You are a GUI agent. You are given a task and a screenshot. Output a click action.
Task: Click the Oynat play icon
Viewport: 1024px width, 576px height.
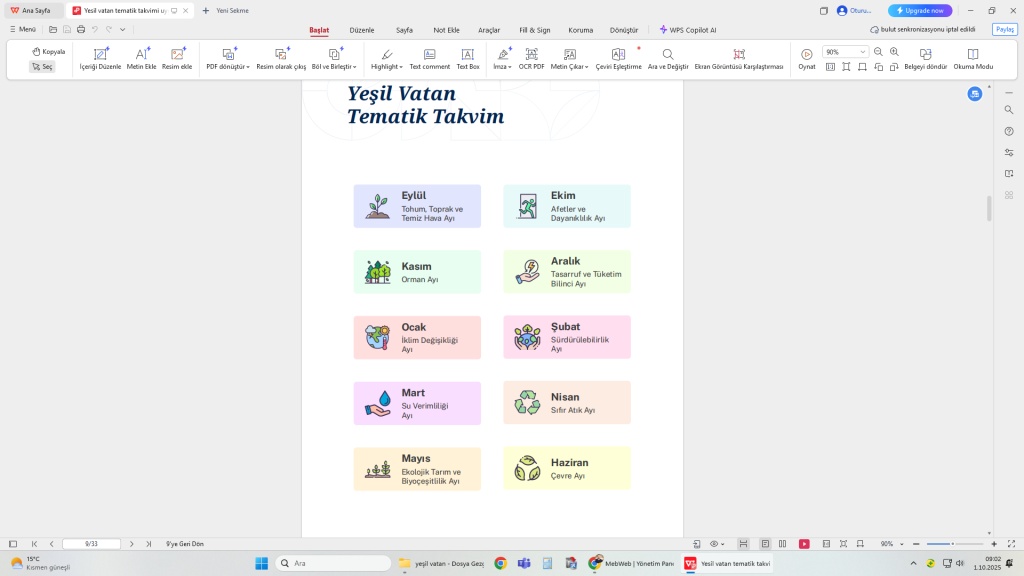[x=806, y=54]
